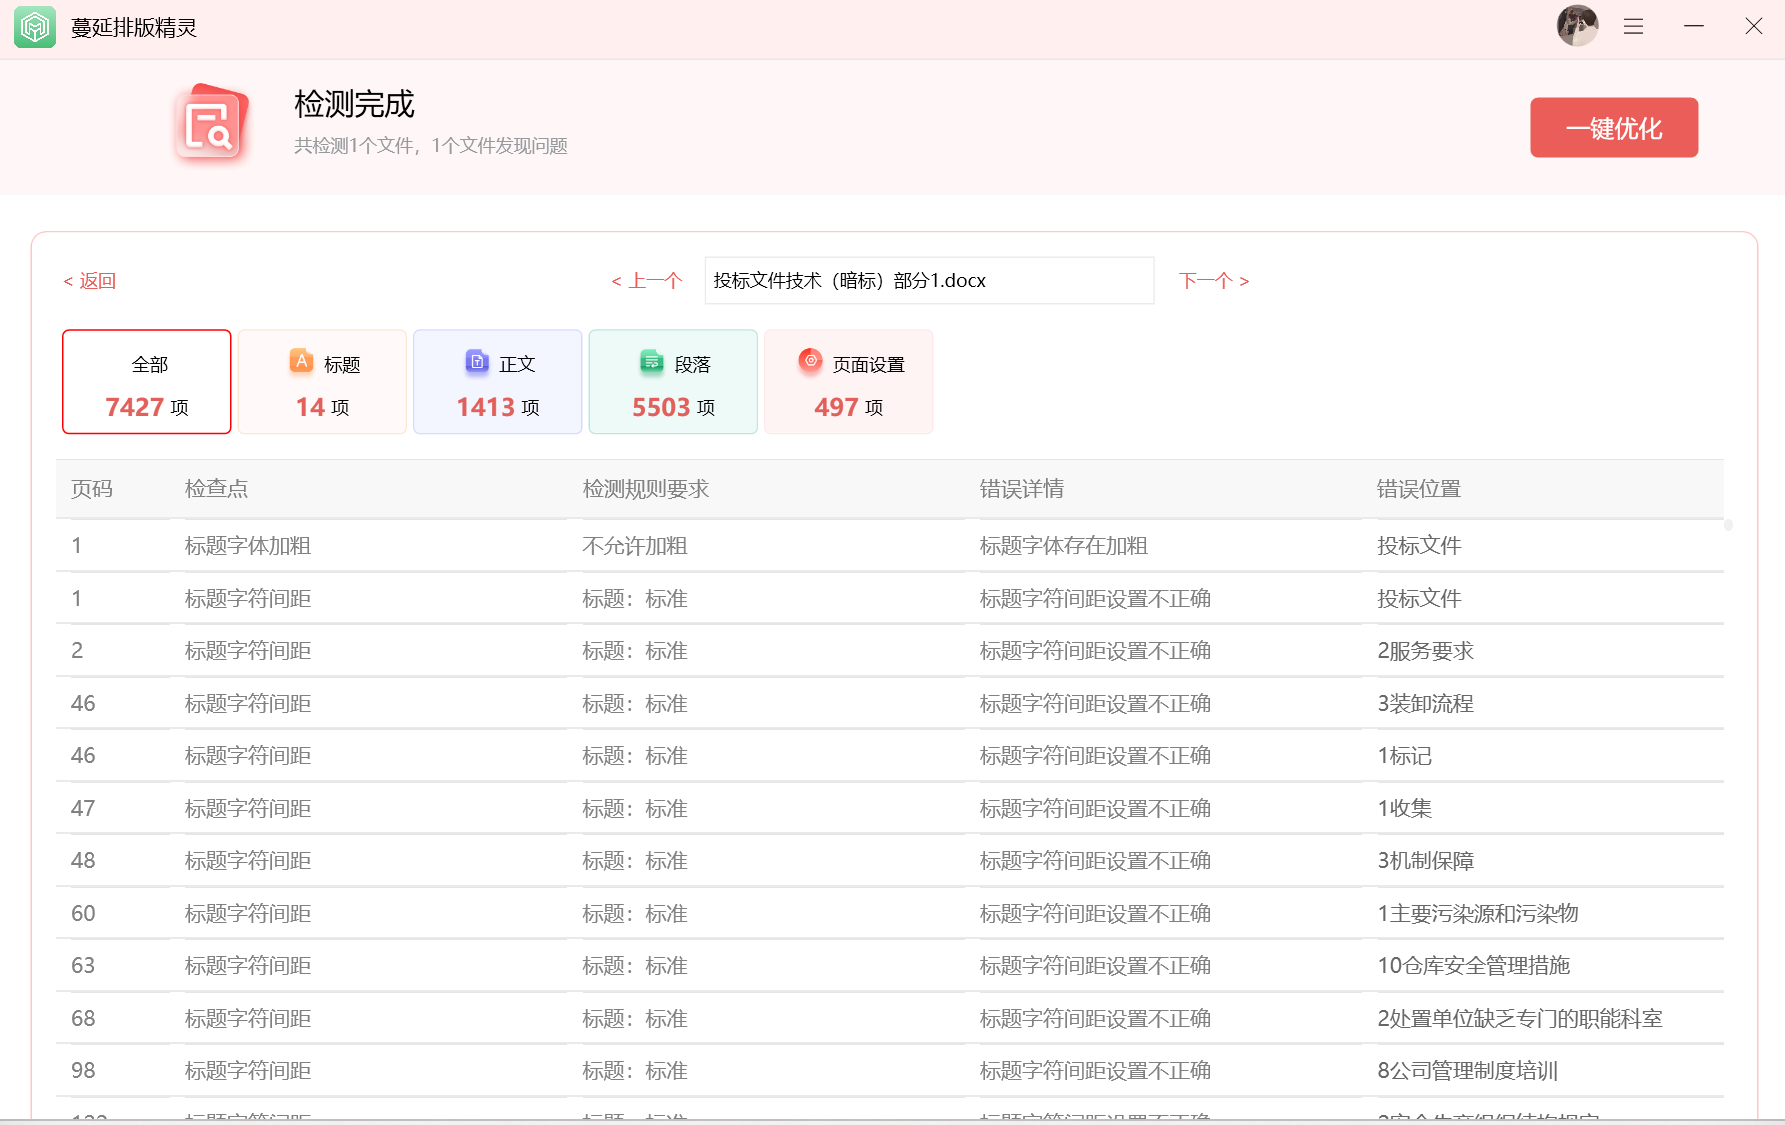Toggle the 段落 5503 项 category selection

pyautogui.click(x=673, y=381)
